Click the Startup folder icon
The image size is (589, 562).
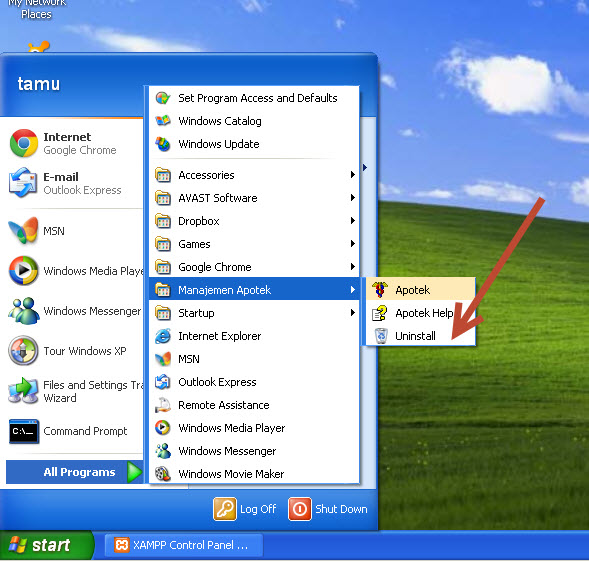coord(163,313)
